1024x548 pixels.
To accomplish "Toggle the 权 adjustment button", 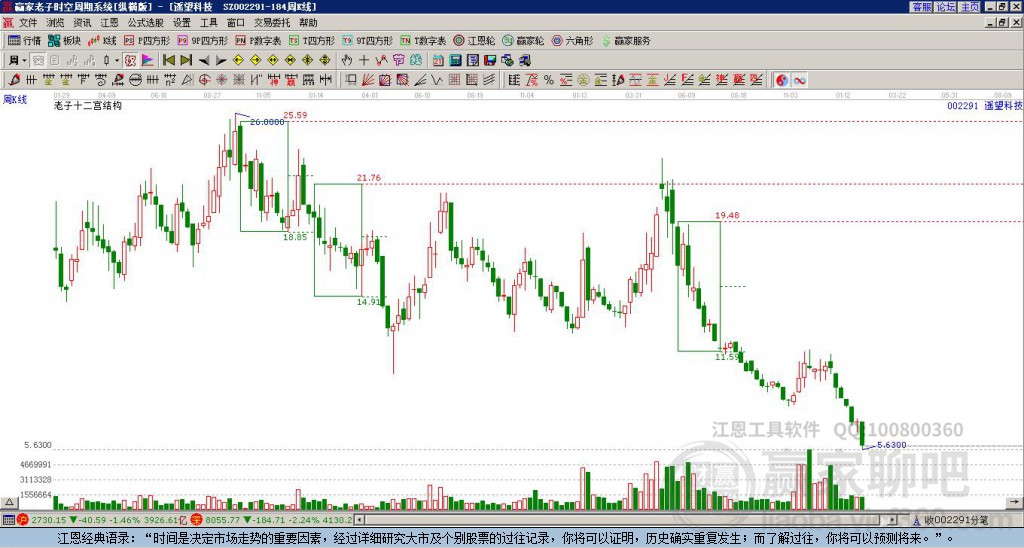I will pyautogui.click(x=130, y=61).
